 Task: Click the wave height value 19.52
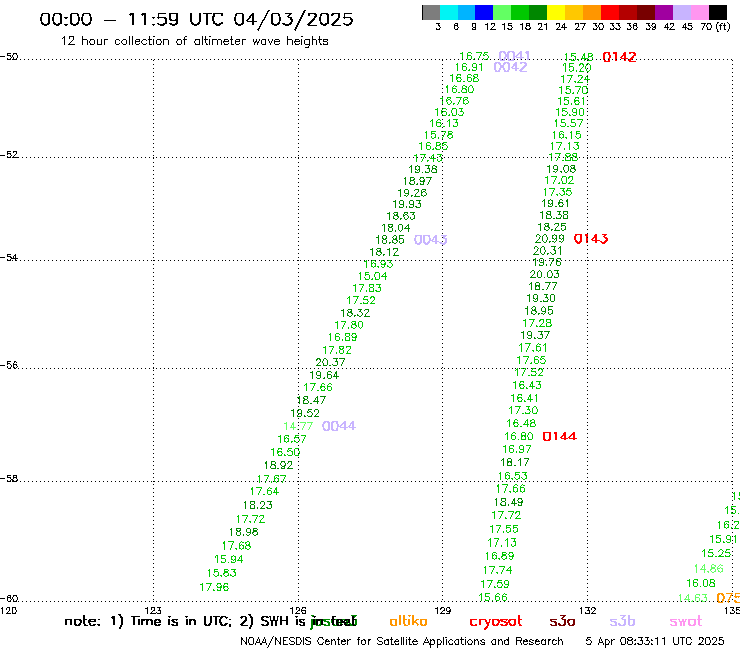click(305, 413)
